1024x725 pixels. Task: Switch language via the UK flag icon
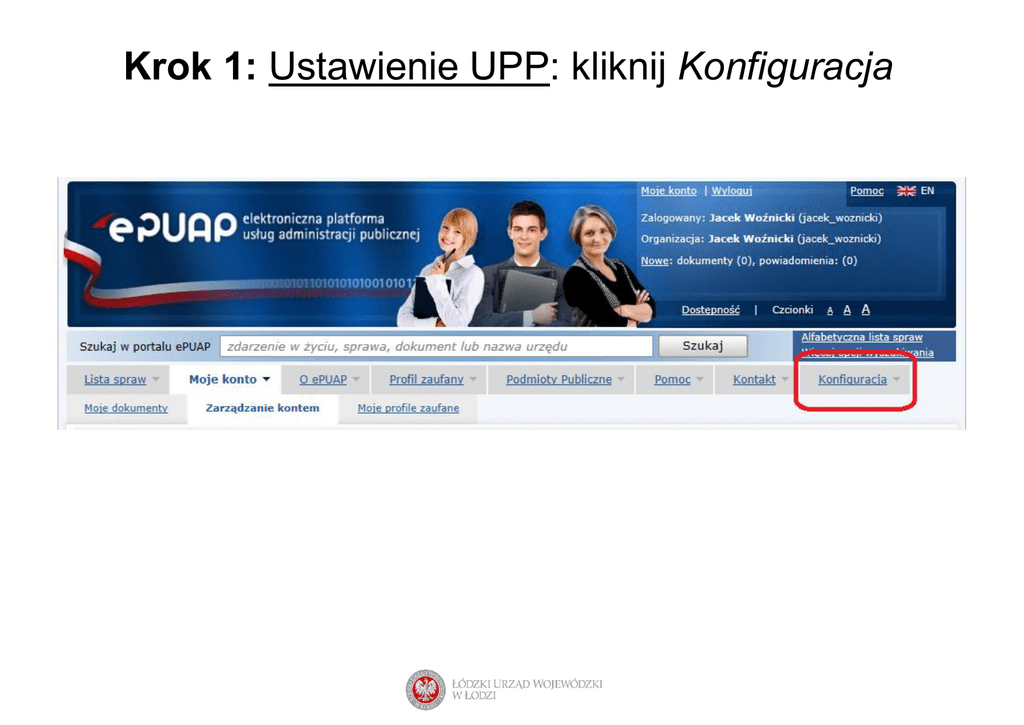pyautogui.click(x=906, y=191)
